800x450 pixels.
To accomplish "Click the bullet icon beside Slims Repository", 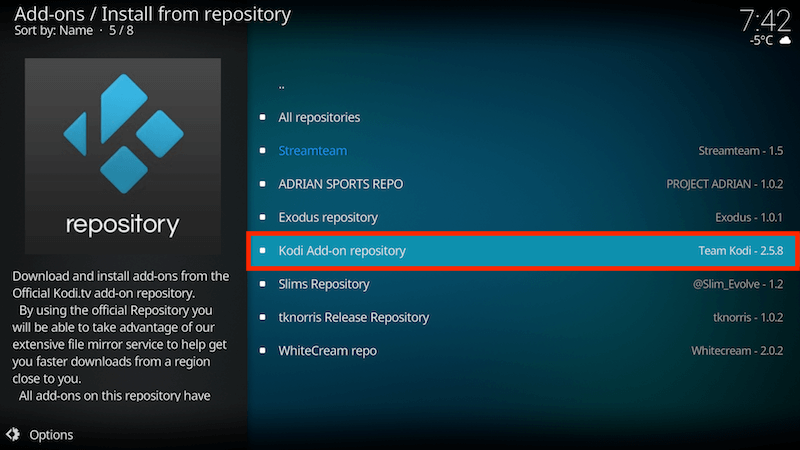I will click(x=262, y=284).
